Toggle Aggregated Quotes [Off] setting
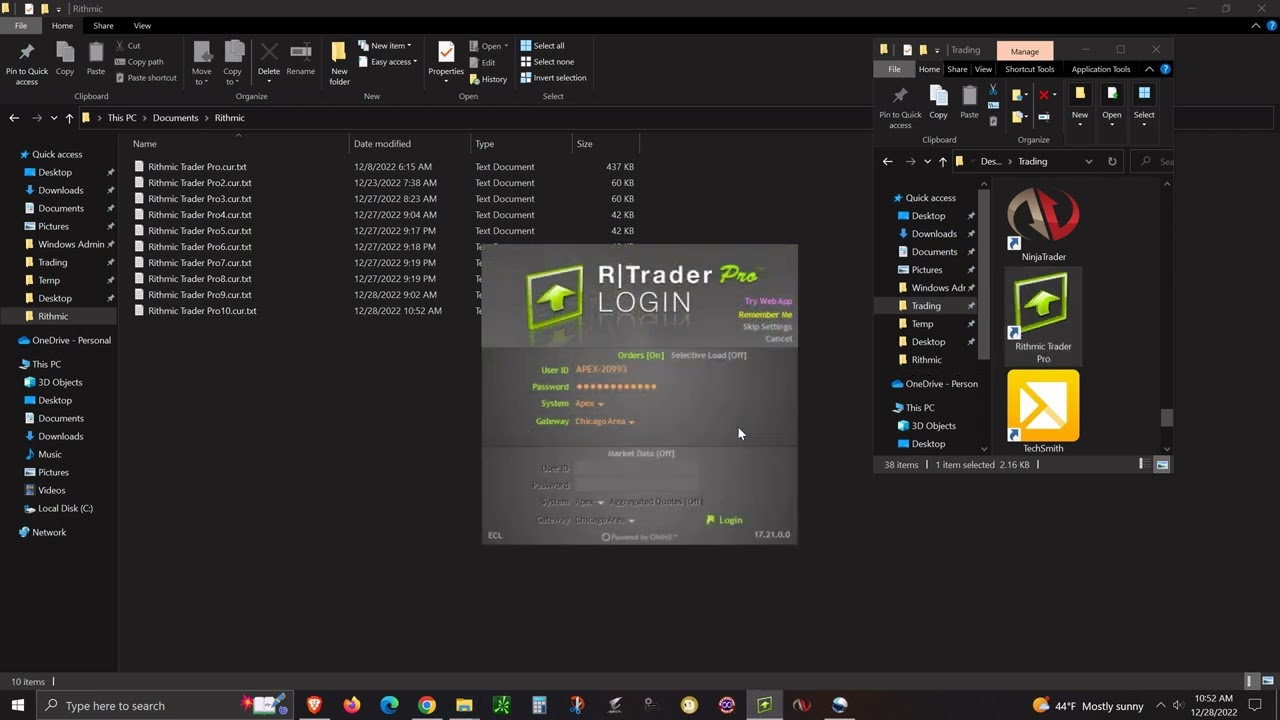The width and height of the screenshot is (1280, 720). [655, 502]
